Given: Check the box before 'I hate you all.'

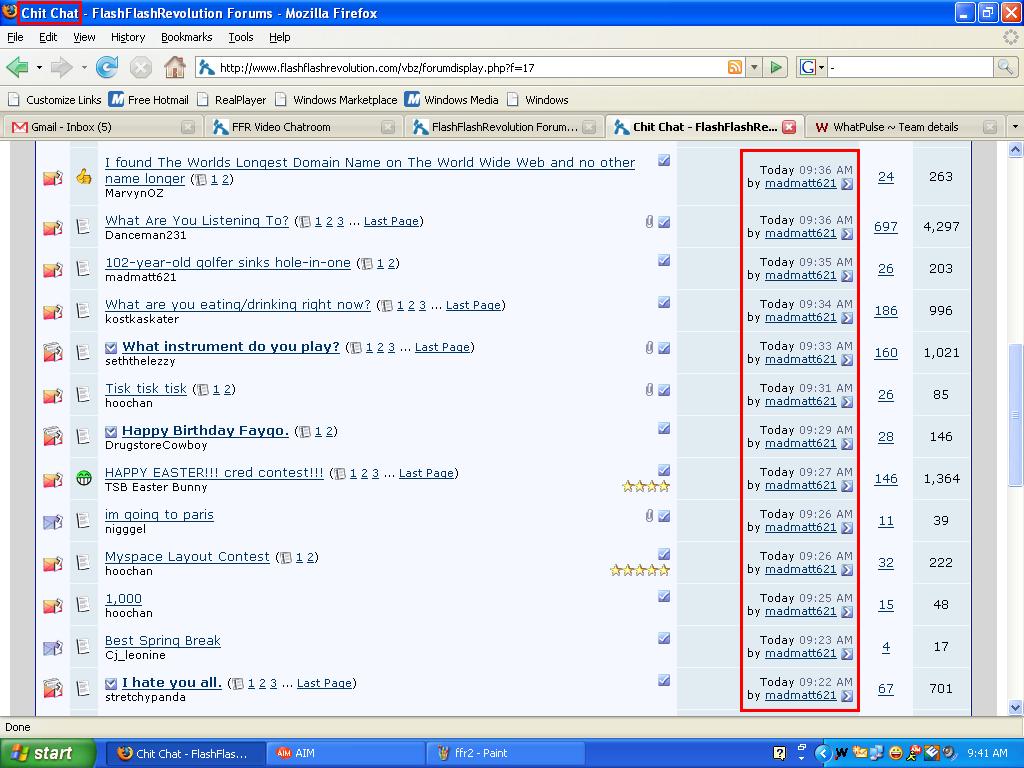Looking at the screenshot, I should (x=111, y=684).
